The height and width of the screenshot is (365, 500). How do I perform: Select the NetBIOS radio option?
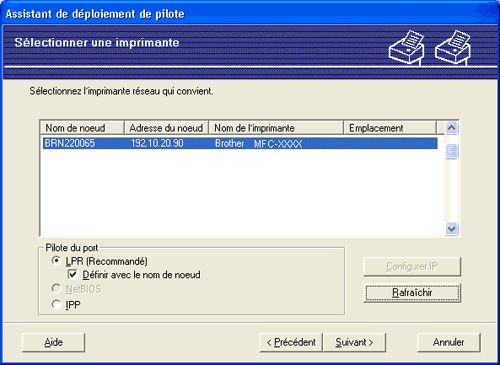point(56,288)
